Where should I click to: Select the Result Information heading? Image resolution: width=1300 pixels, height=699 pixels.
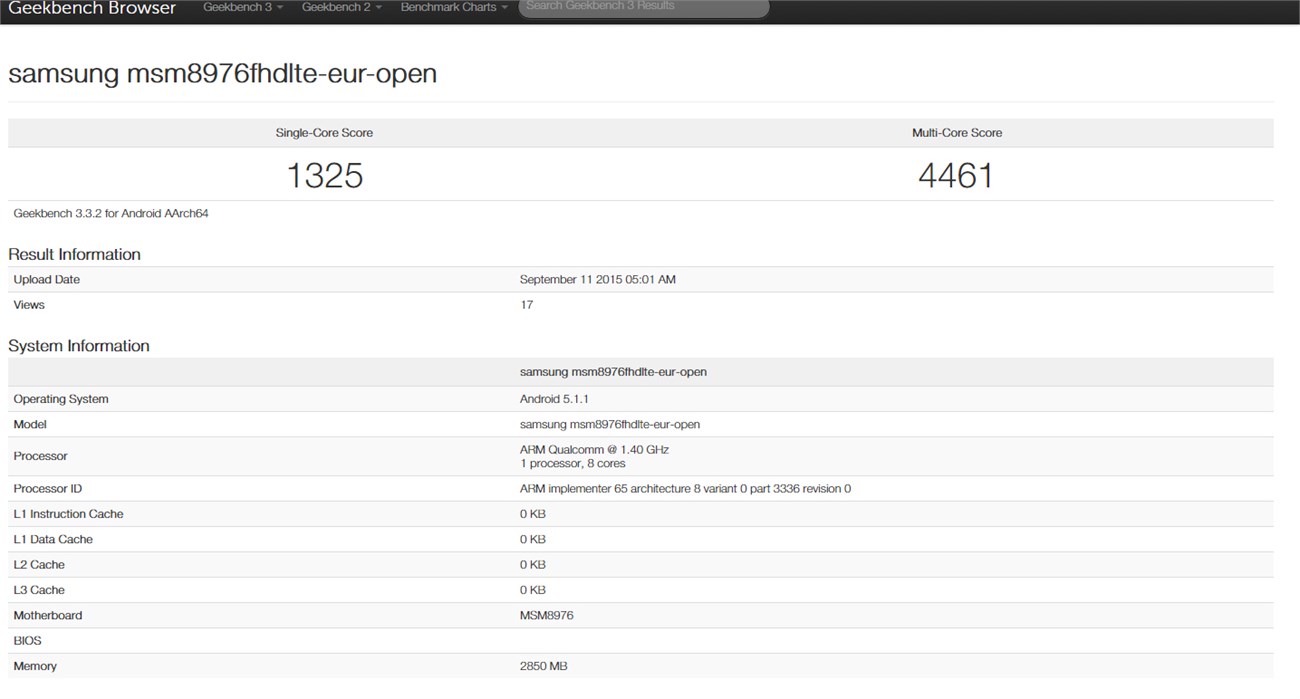(74, 254)
